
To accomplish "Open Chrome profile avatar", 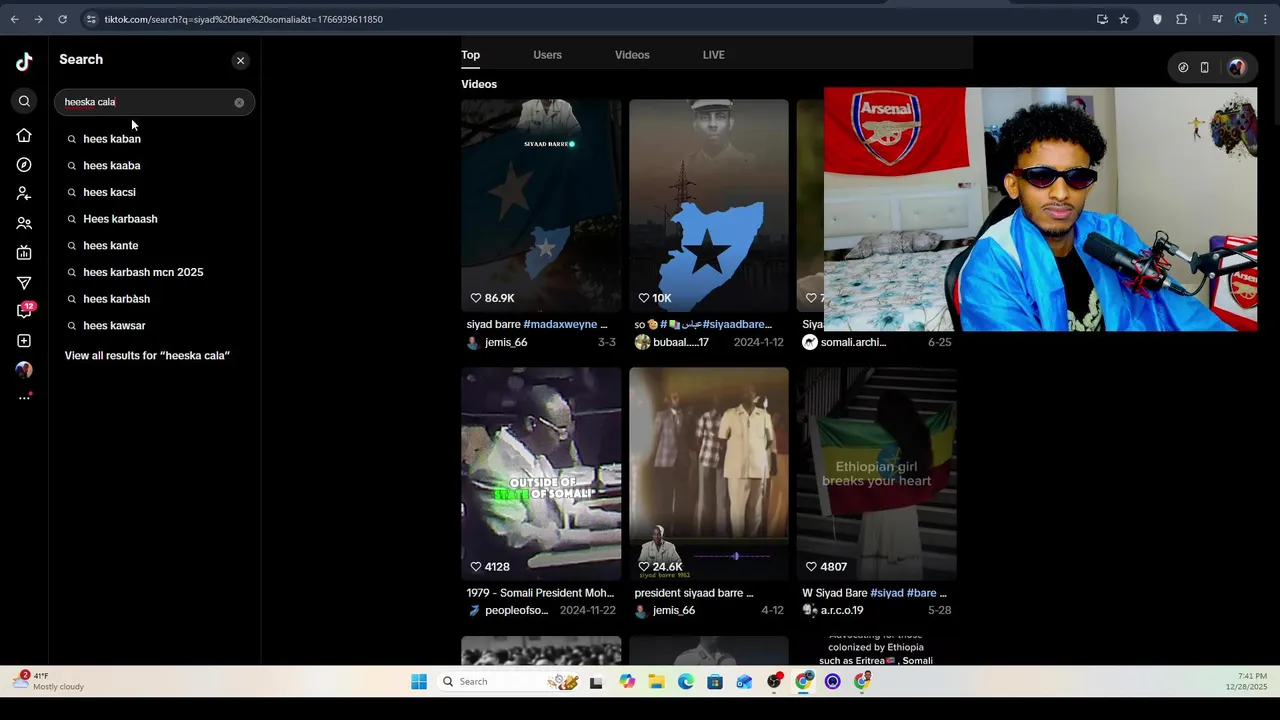I will pos(1241,19).
